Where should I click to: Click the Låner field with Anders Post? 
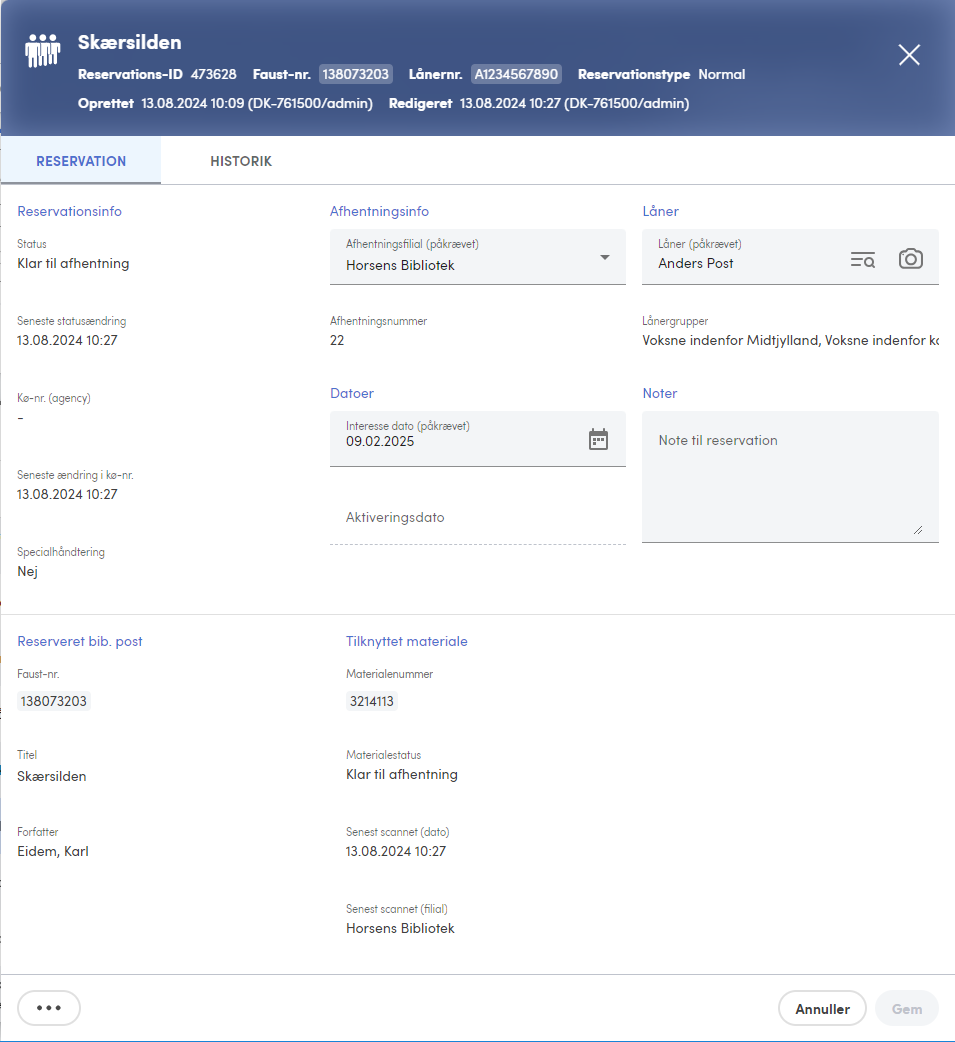(x=790, y=257)
